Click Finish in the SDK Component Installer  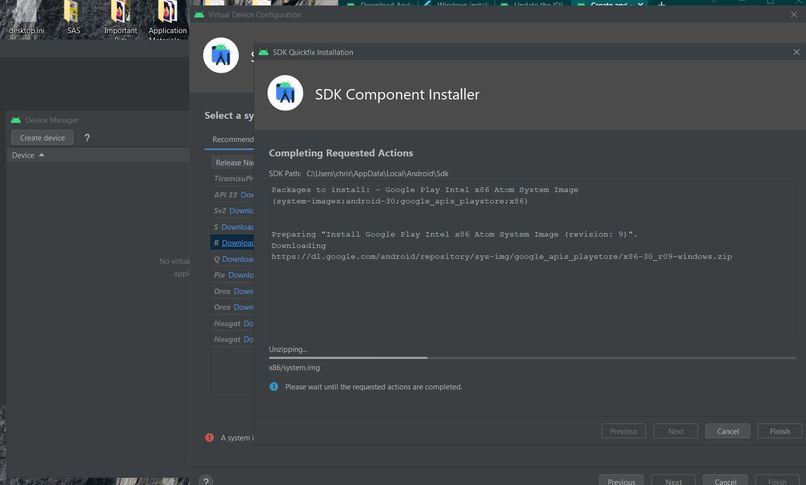click(x=779, y=431)
